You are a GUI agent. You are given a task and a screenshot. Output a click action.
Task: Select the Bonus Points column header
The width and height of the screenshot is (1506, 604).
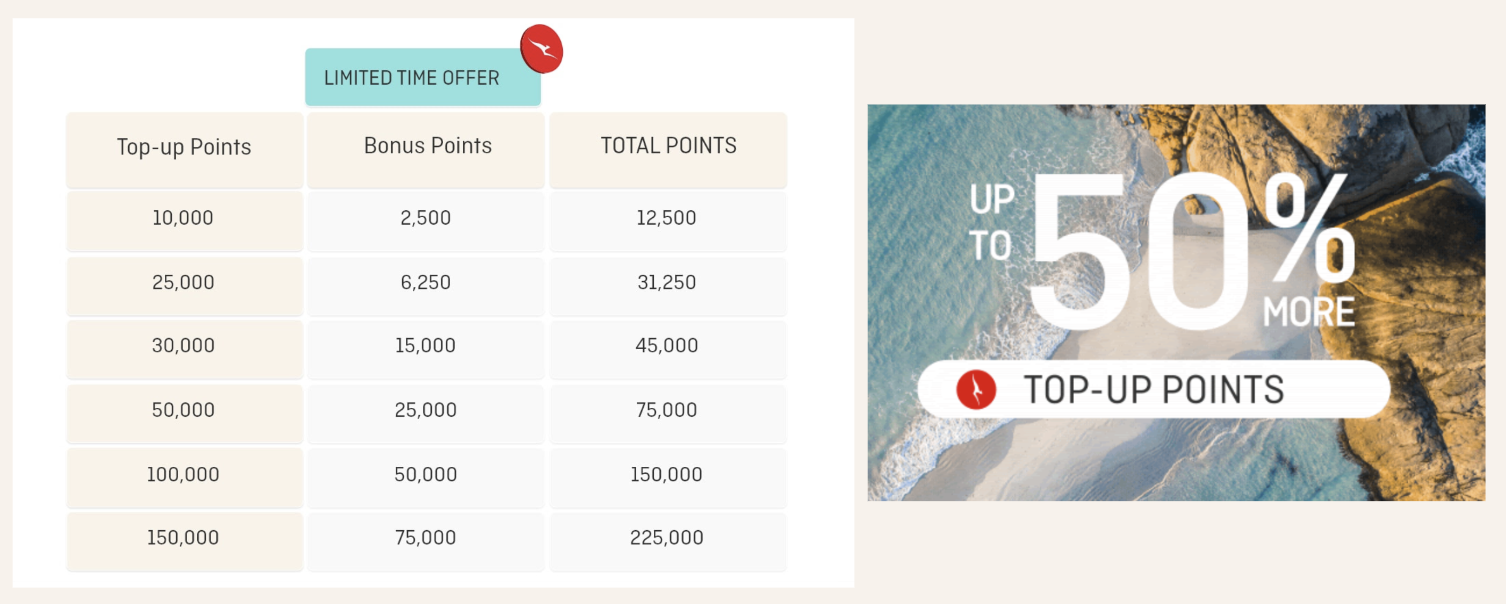pos(427,147)
